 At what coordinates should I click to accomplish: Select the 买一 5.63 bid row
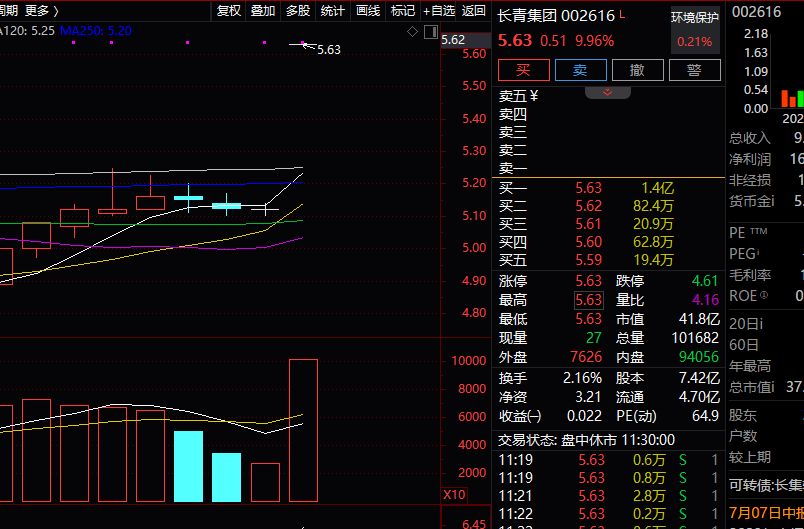(x=608, y=188)
